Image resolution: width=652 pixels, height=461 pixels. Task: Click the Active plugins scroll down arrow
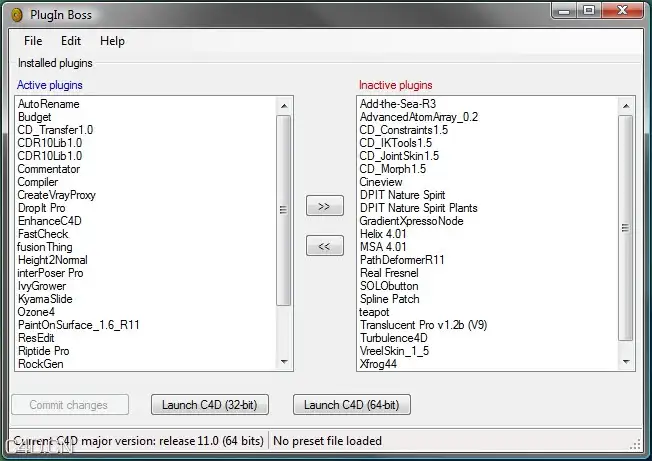coord(284,362)
